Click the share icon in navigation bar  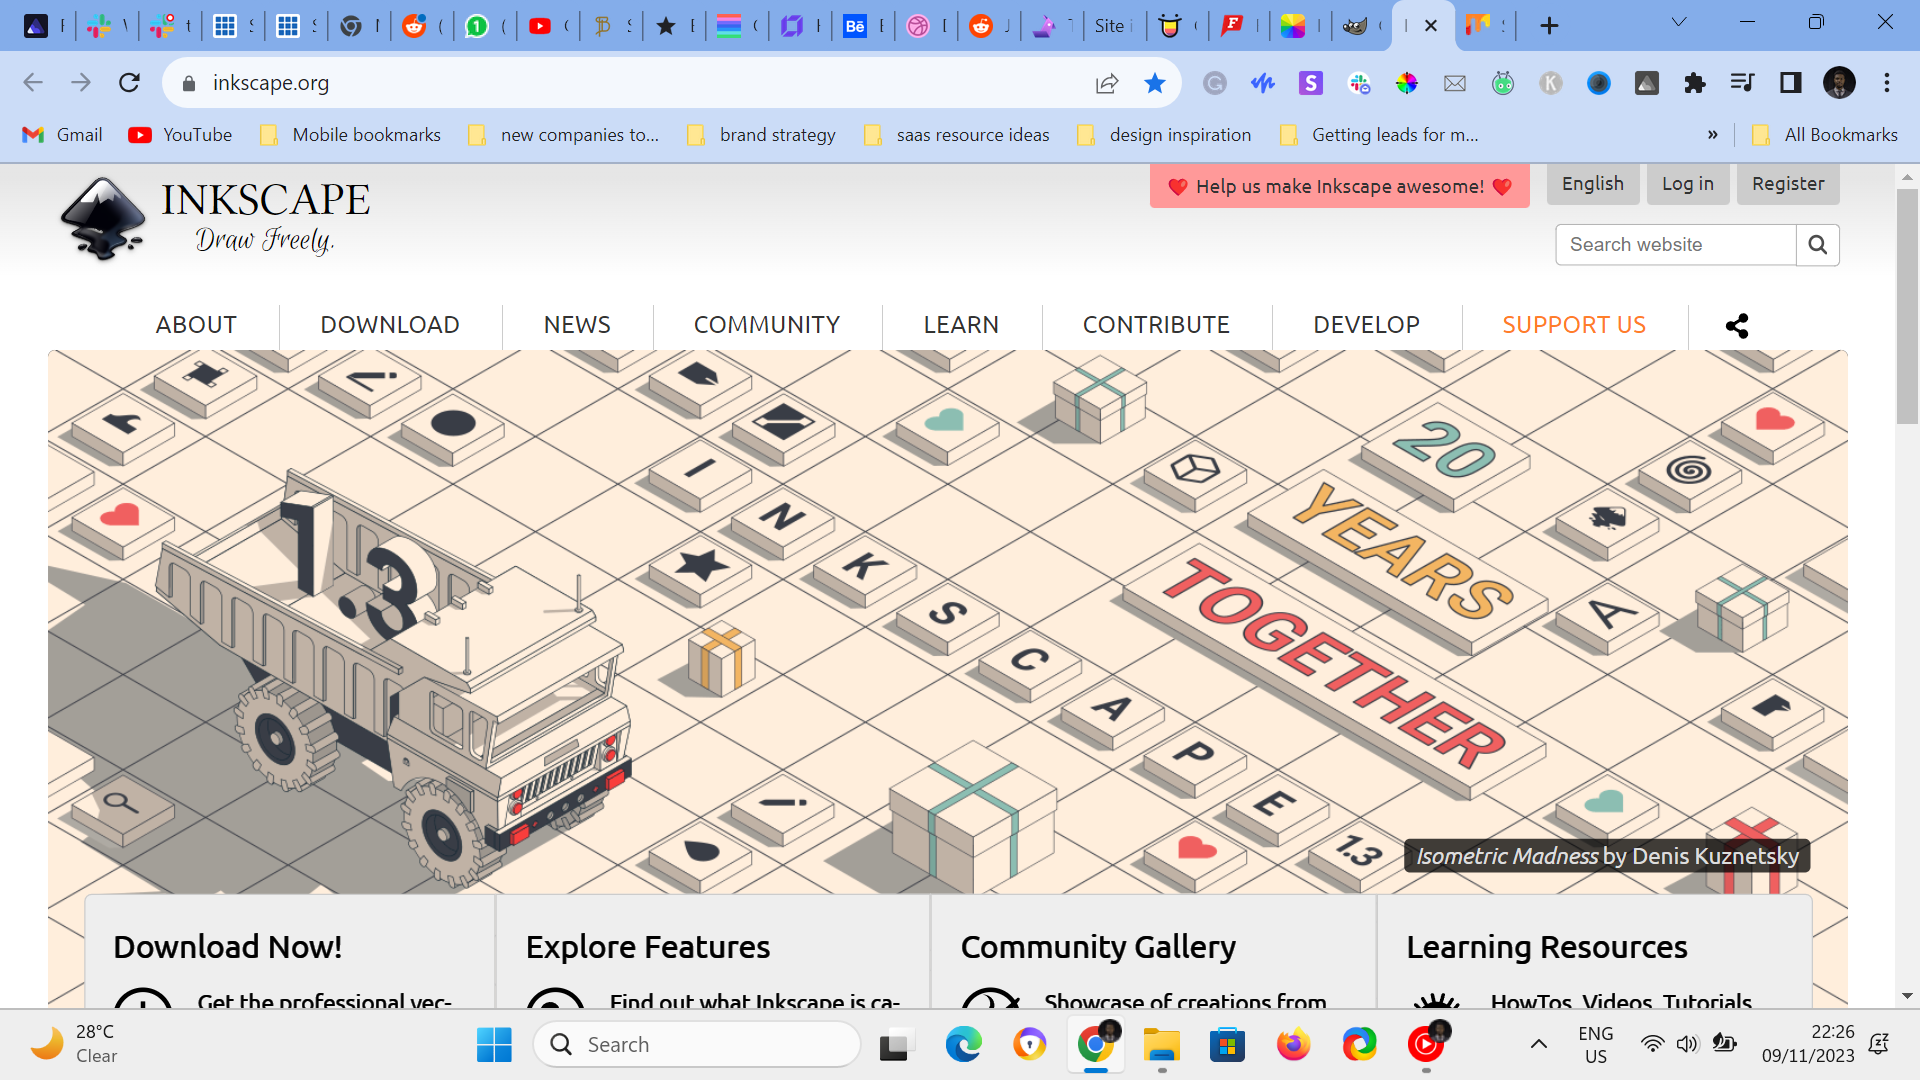point(1737,325)
